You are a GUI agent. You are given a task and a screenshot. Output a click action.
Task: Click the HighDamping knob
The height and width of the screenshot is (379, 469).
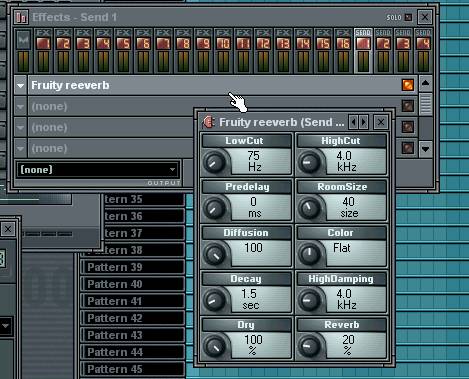coord(309,300)
